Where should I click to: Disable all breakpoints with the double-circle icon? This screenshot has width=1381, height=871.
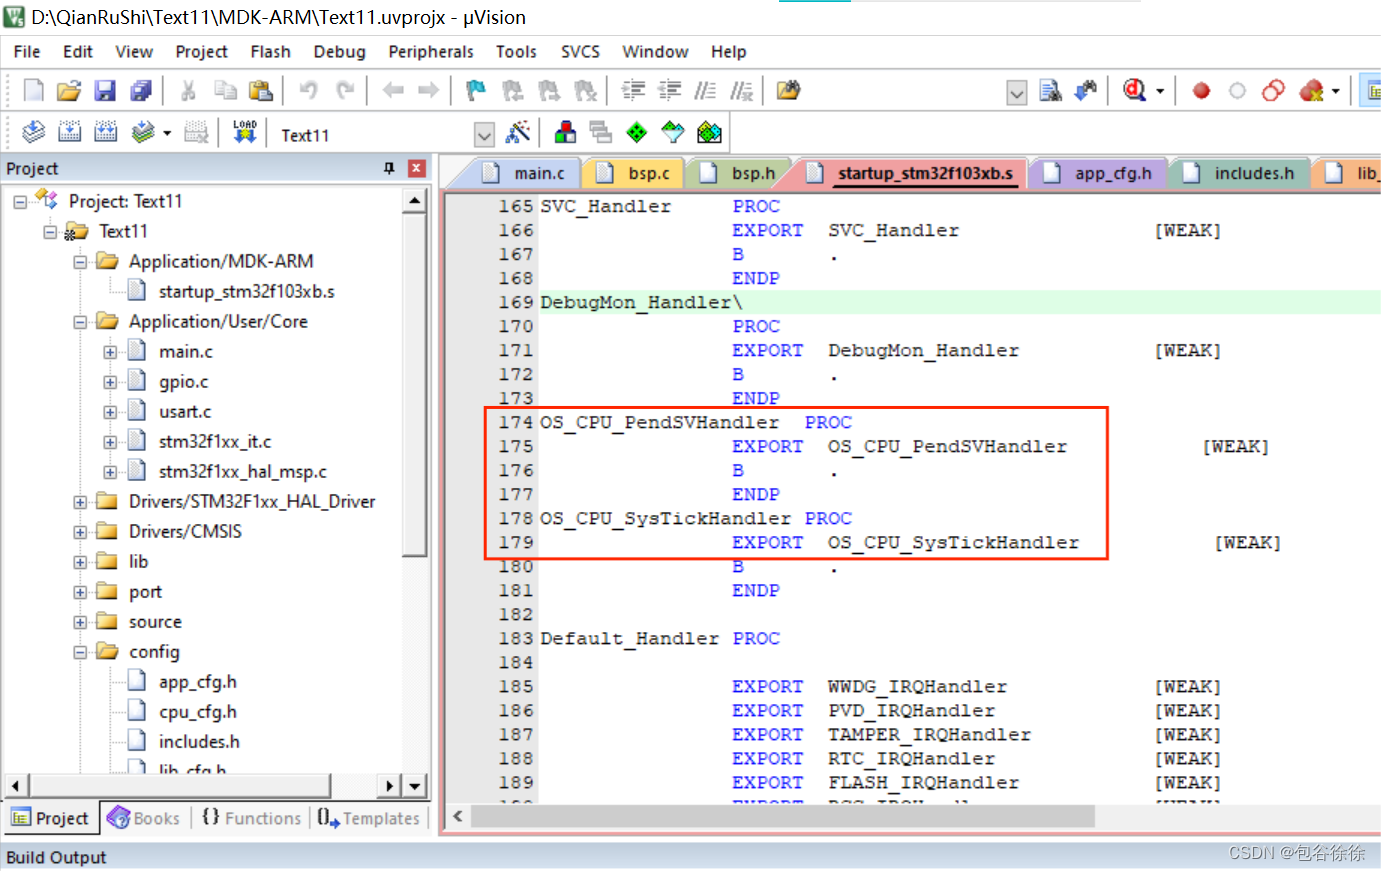(1273, 91)
